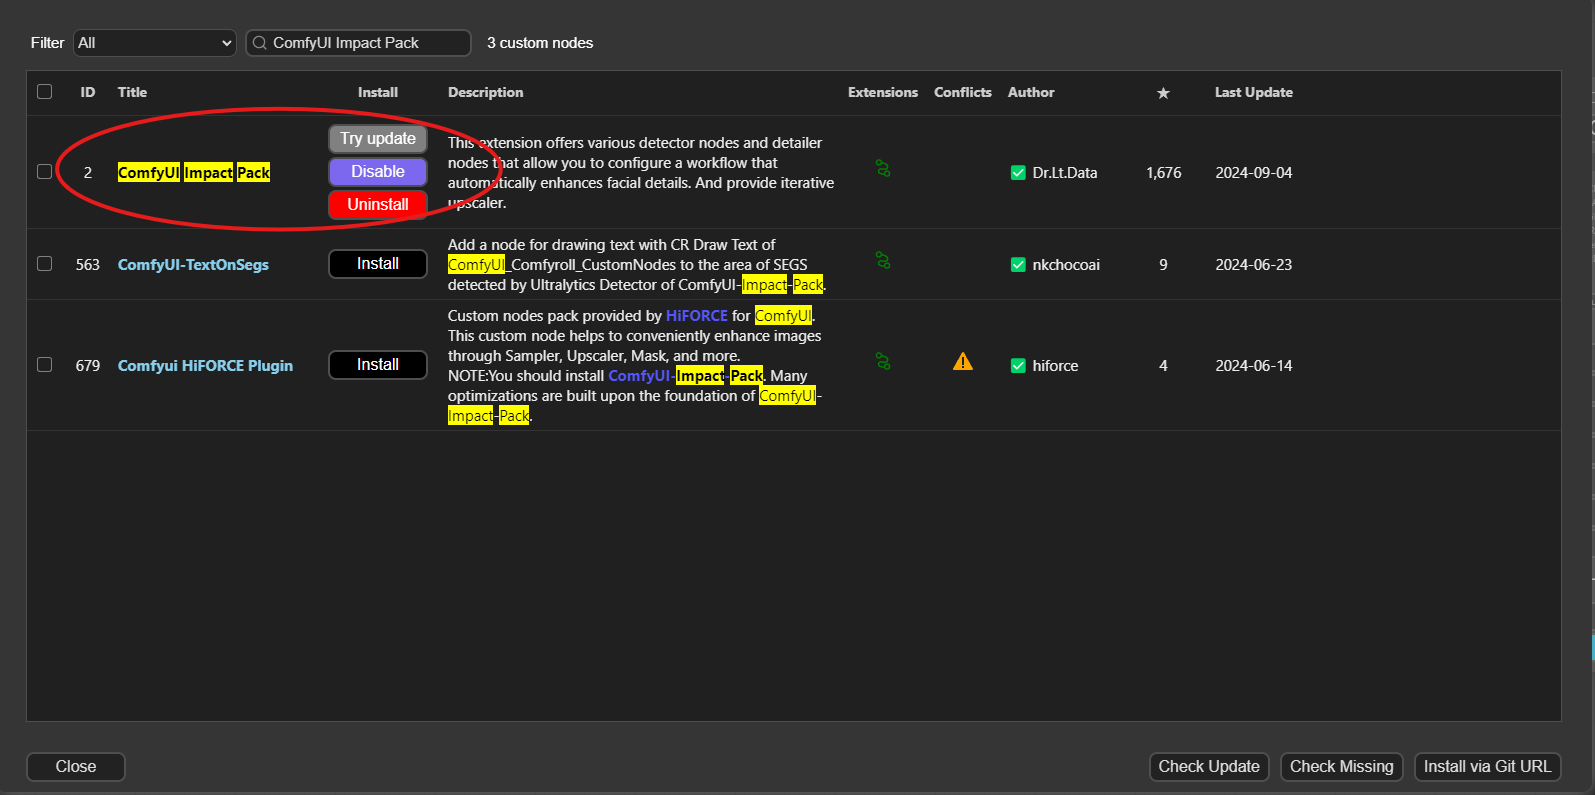Click the search field containing ComfyUI Impact Pack
This screenshot has height=795, width=1595.
coord(358,43)
